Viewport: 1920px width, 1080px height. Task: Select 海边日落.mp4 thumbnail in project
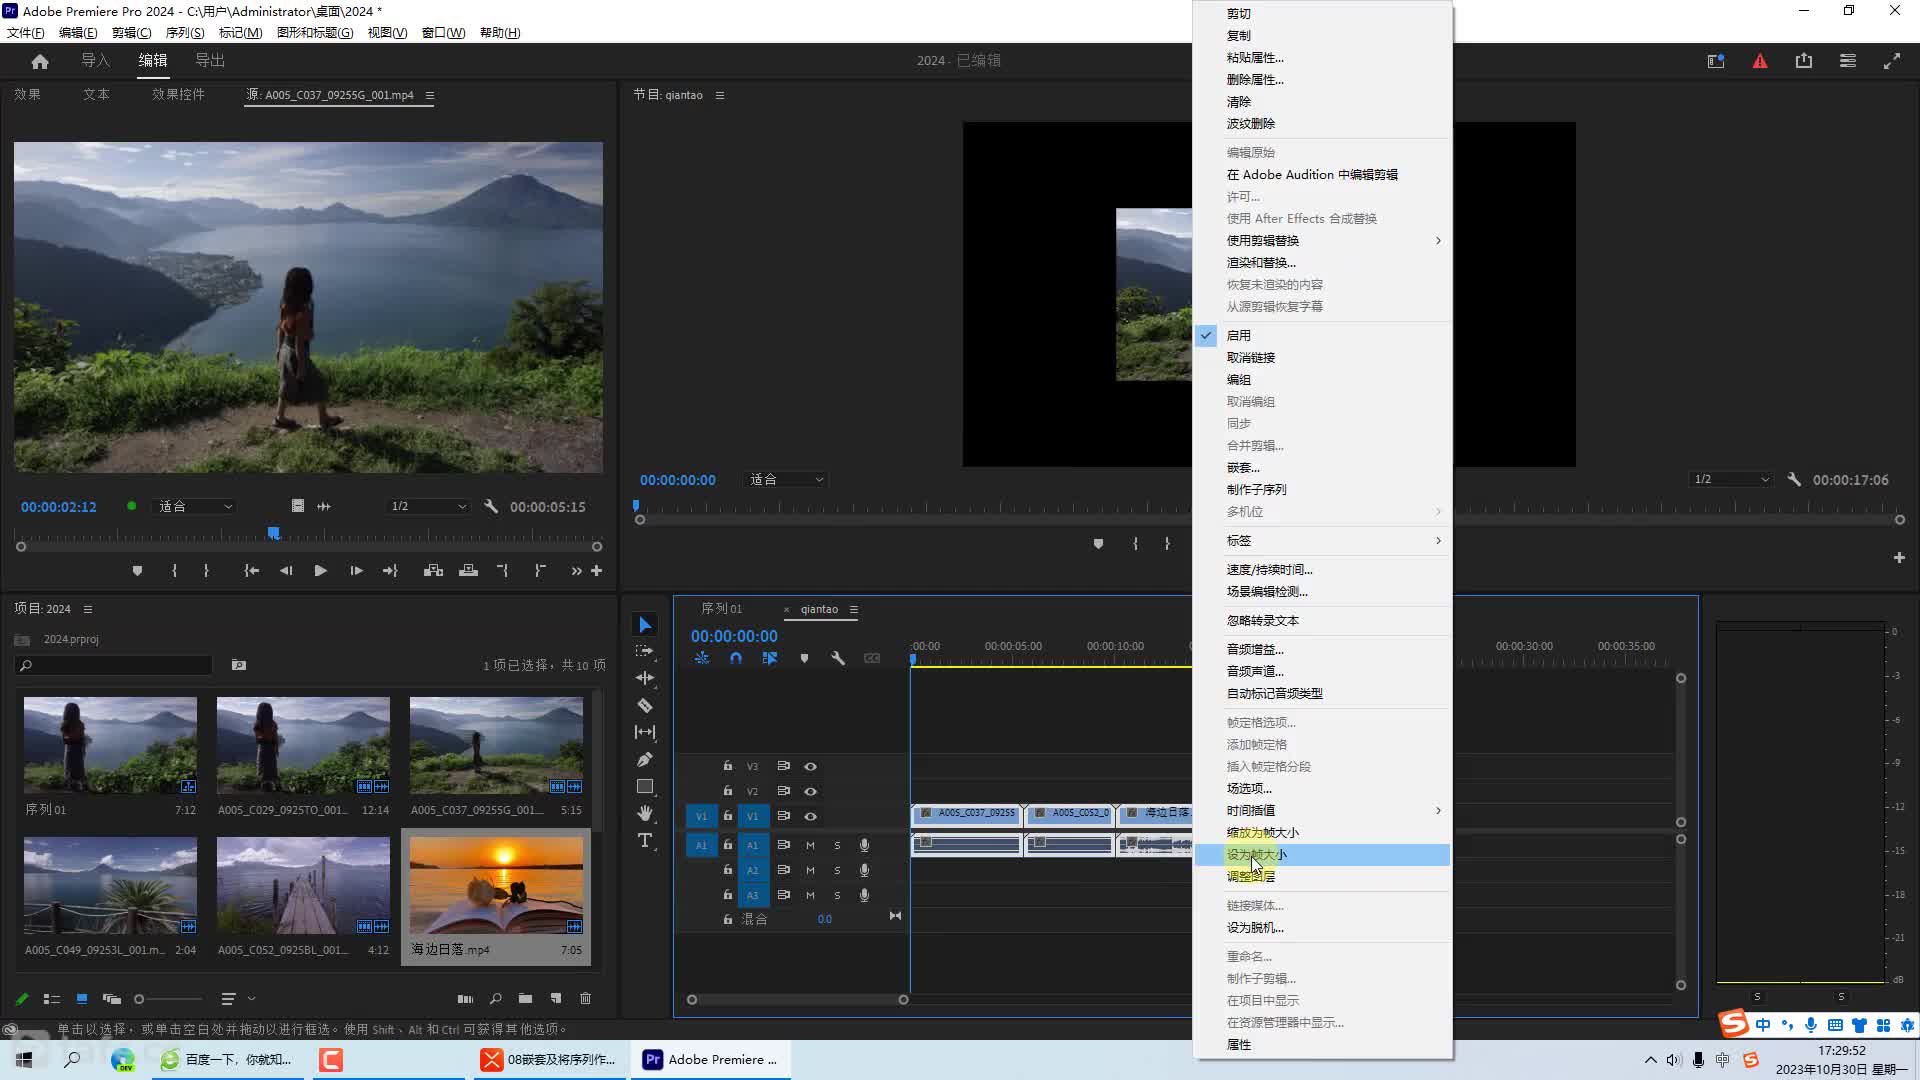click(x=496, y=885)
